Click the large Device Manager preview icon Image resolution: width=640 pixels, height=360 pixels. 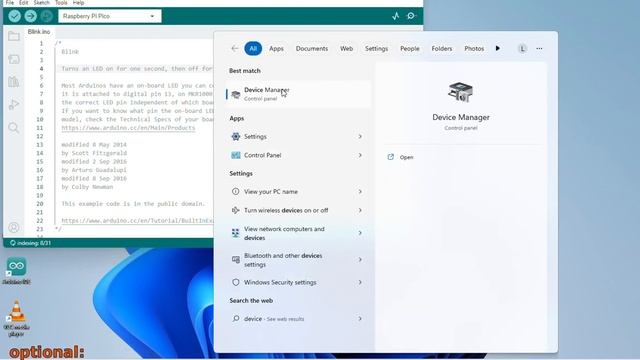point(460,92)
